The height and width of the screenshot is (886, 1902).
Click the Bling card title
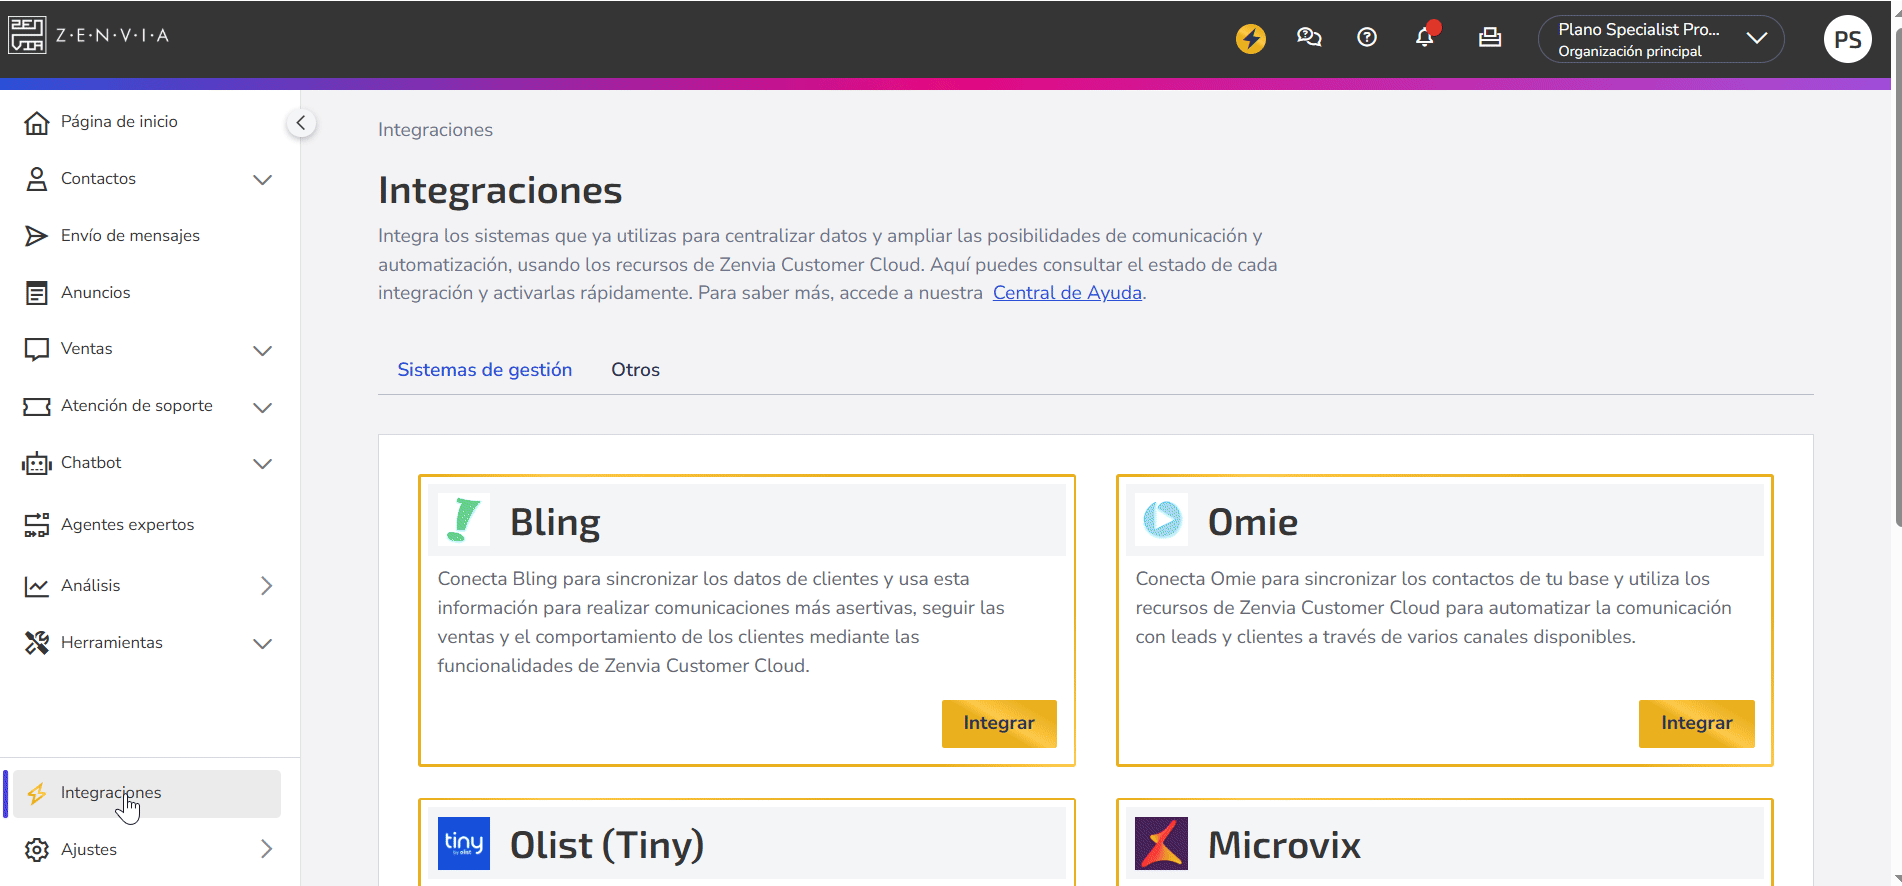[x=555, y=523]
